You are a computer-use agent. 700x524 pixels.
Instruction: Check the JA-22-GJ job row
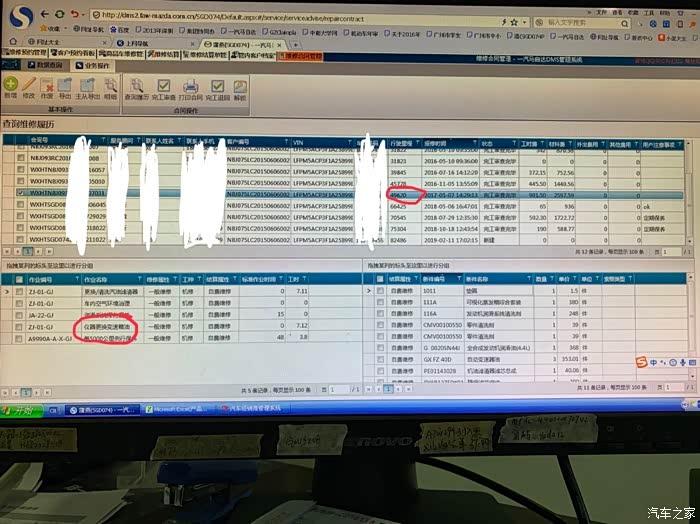(19, 315)
